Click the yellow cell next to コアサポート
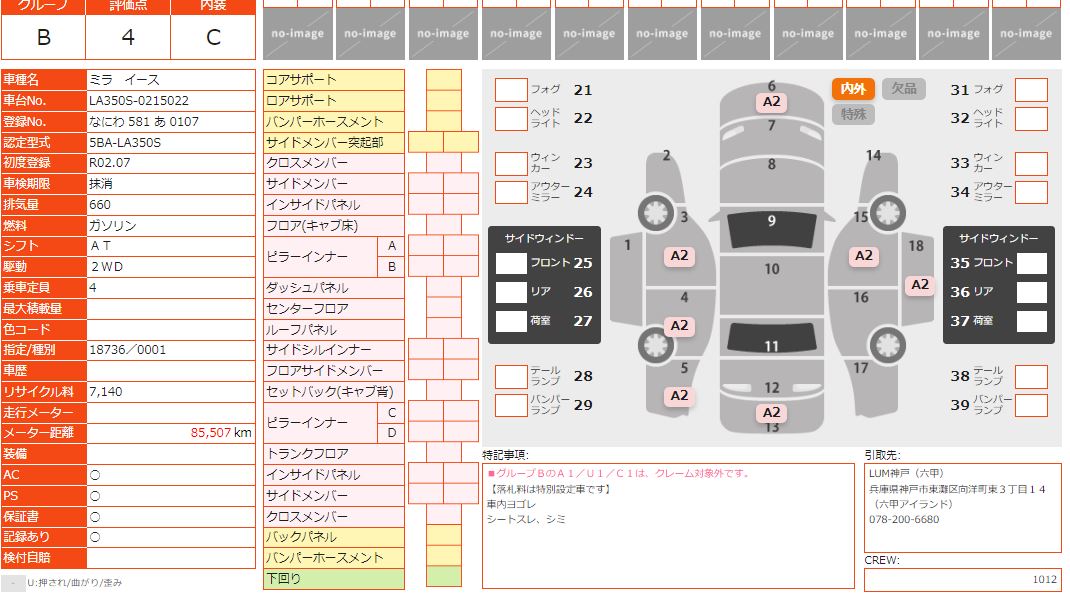The width and height of the screenshot is (1070, 593). coord(444,80)
